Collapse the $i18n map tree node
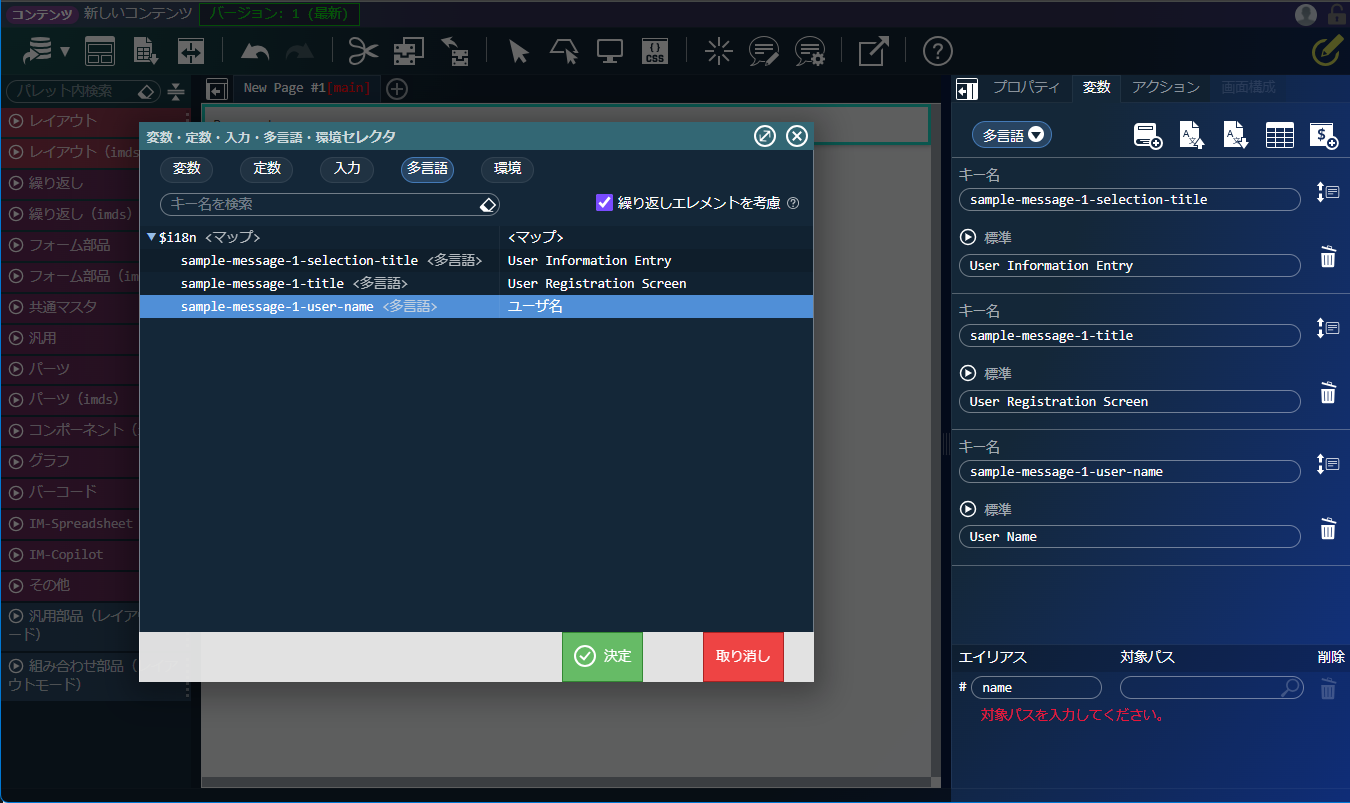Image resolution: width=1350 pixels, height=803 pixels. (x=151, y=237)
